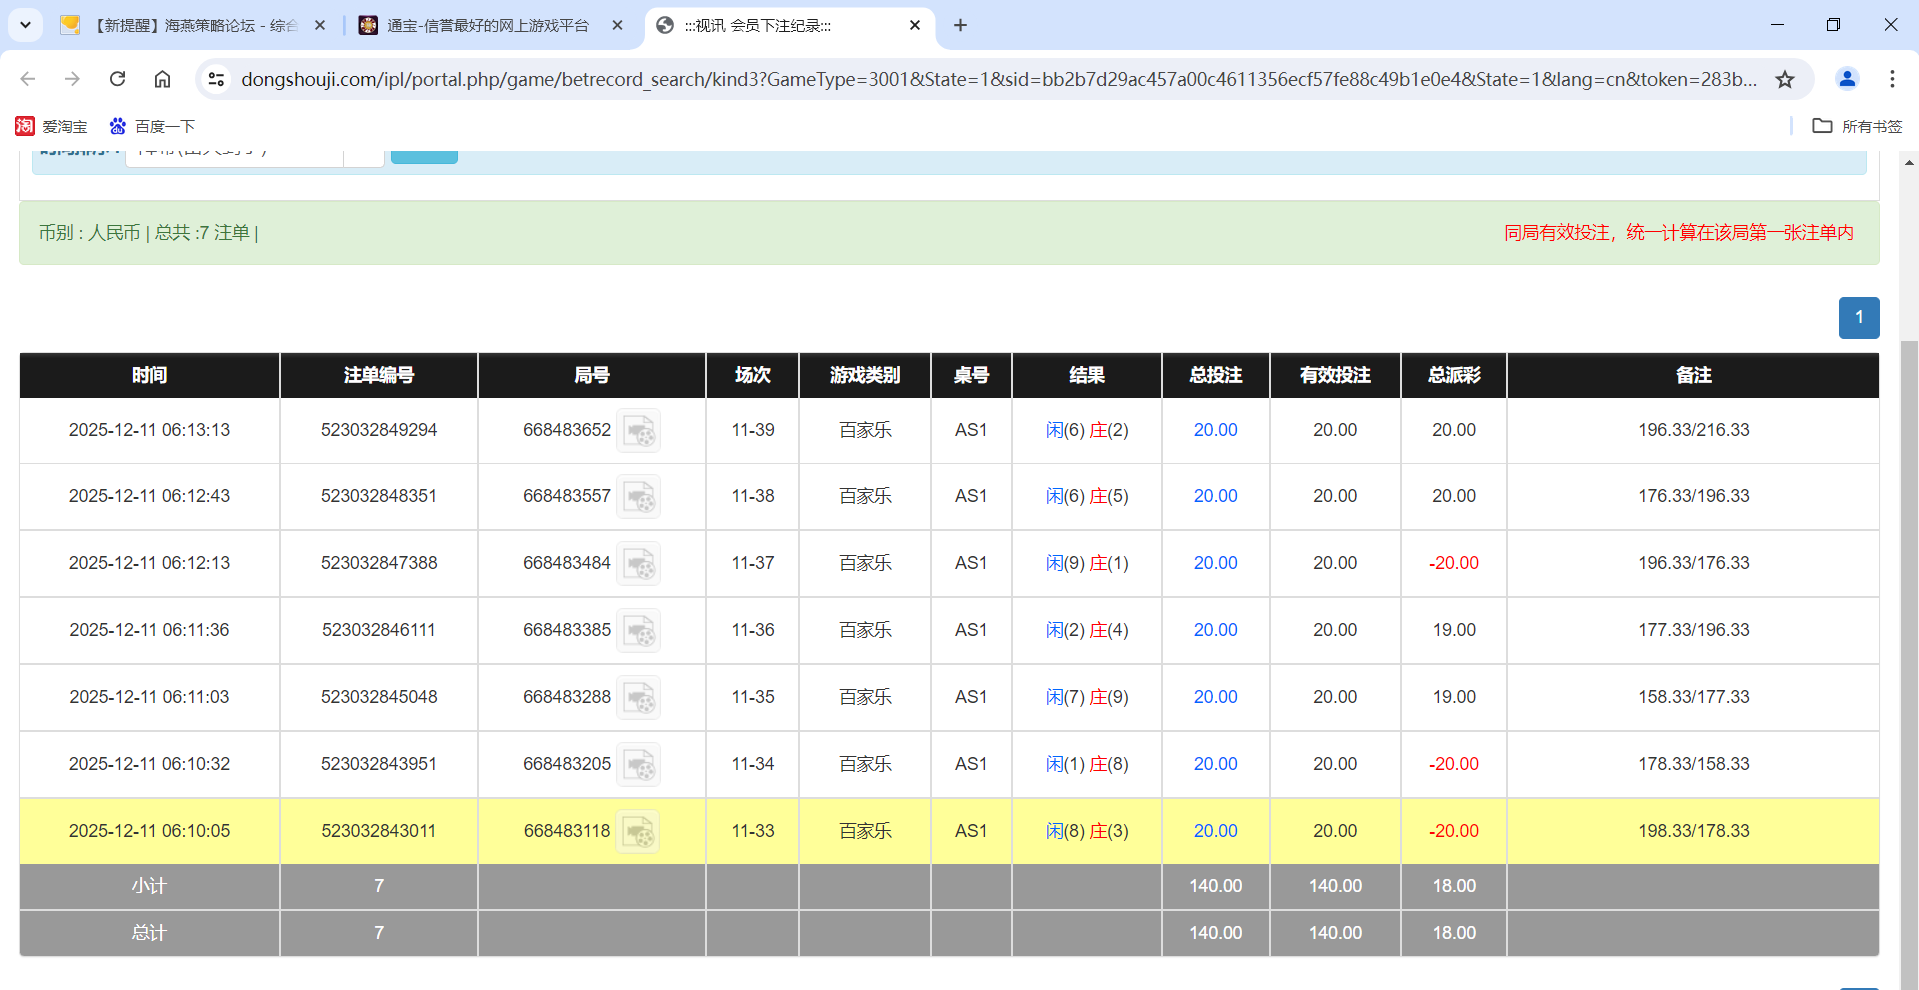Screen dimensions: 1919x990
Task: Play video record for round 668483652
Action: [x=640, y=430]
